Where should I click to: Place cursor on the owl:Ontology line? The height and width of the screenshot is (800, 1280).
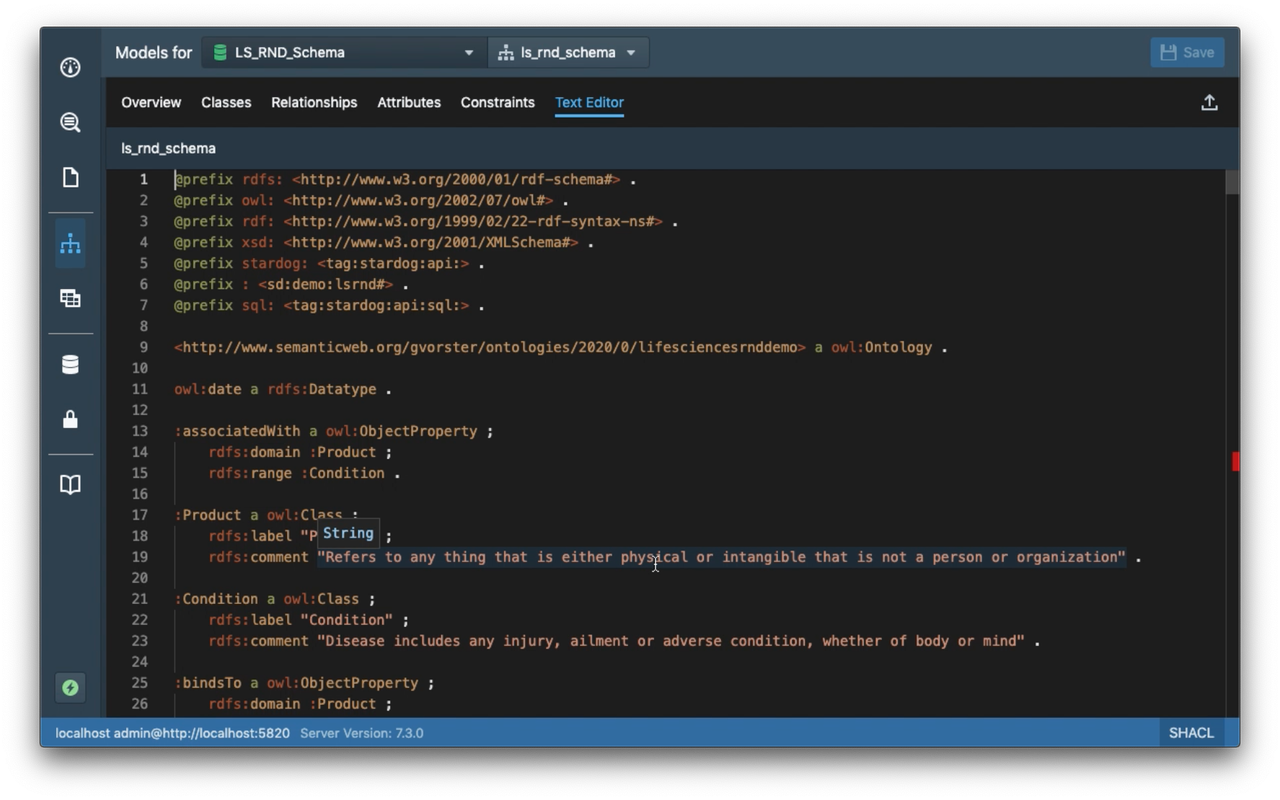(x=560, y=348)
